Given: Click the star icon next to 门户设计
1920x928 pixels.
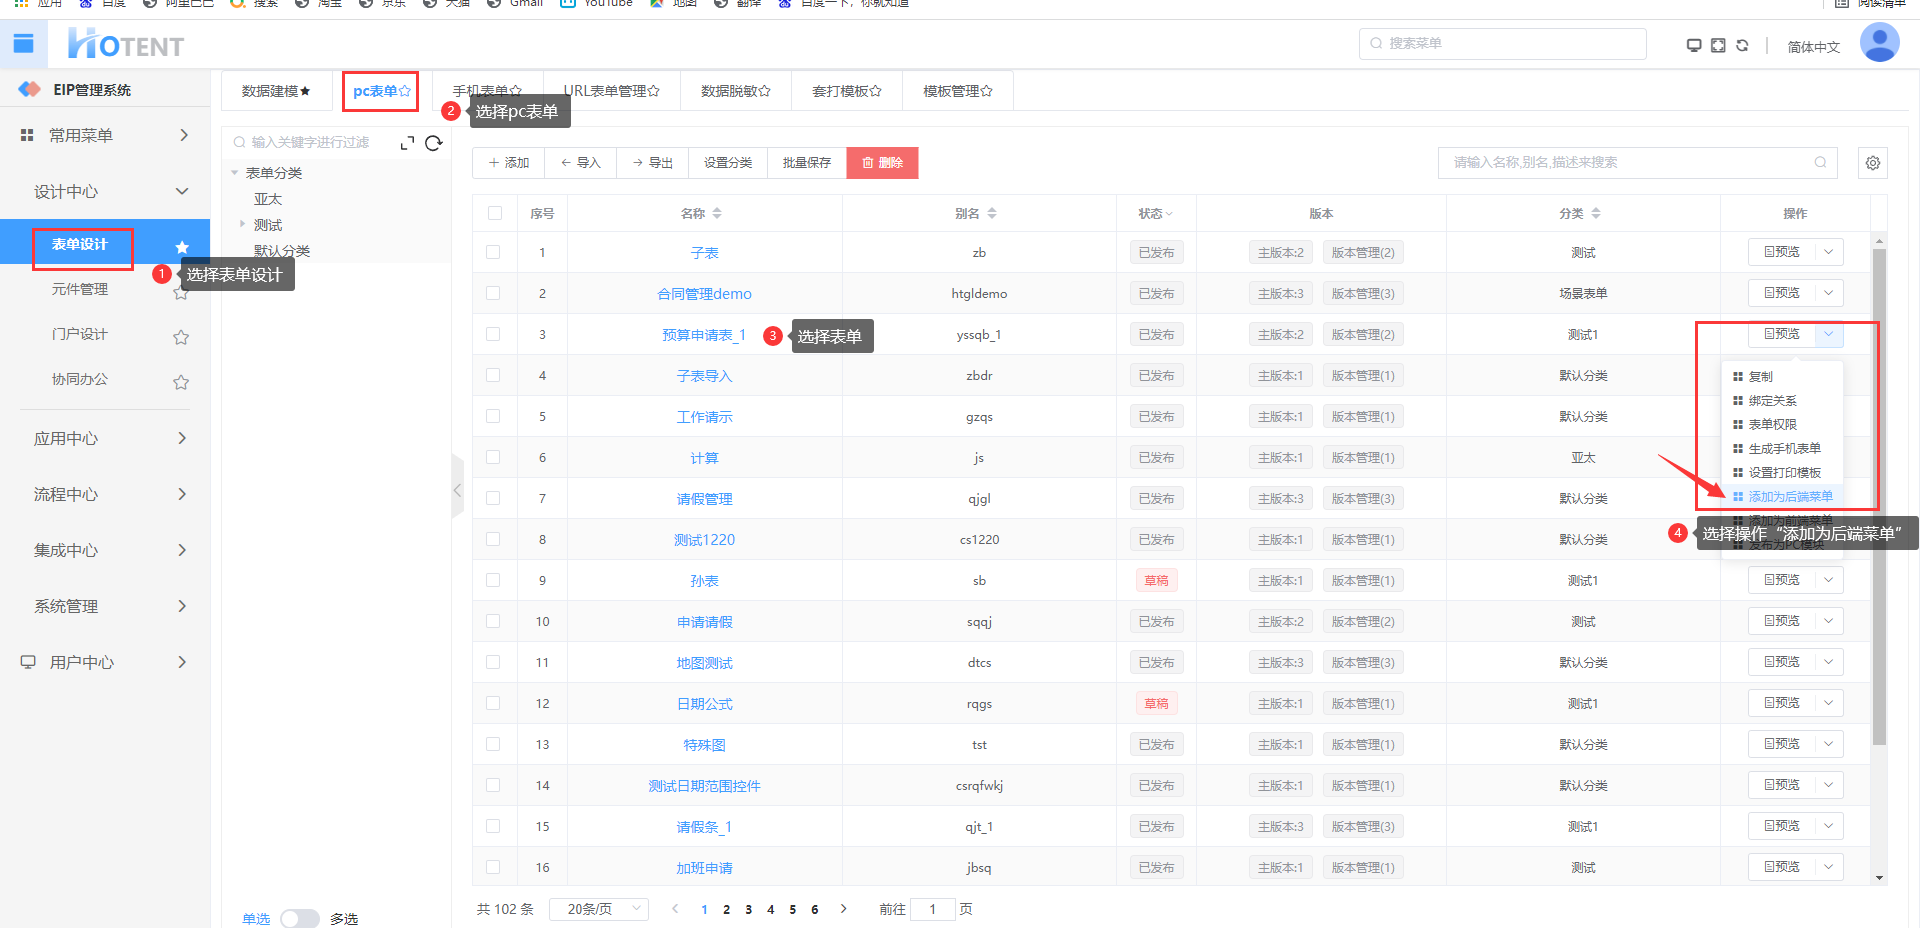Looking at the screenshot, I should click(x=181, y=337).
